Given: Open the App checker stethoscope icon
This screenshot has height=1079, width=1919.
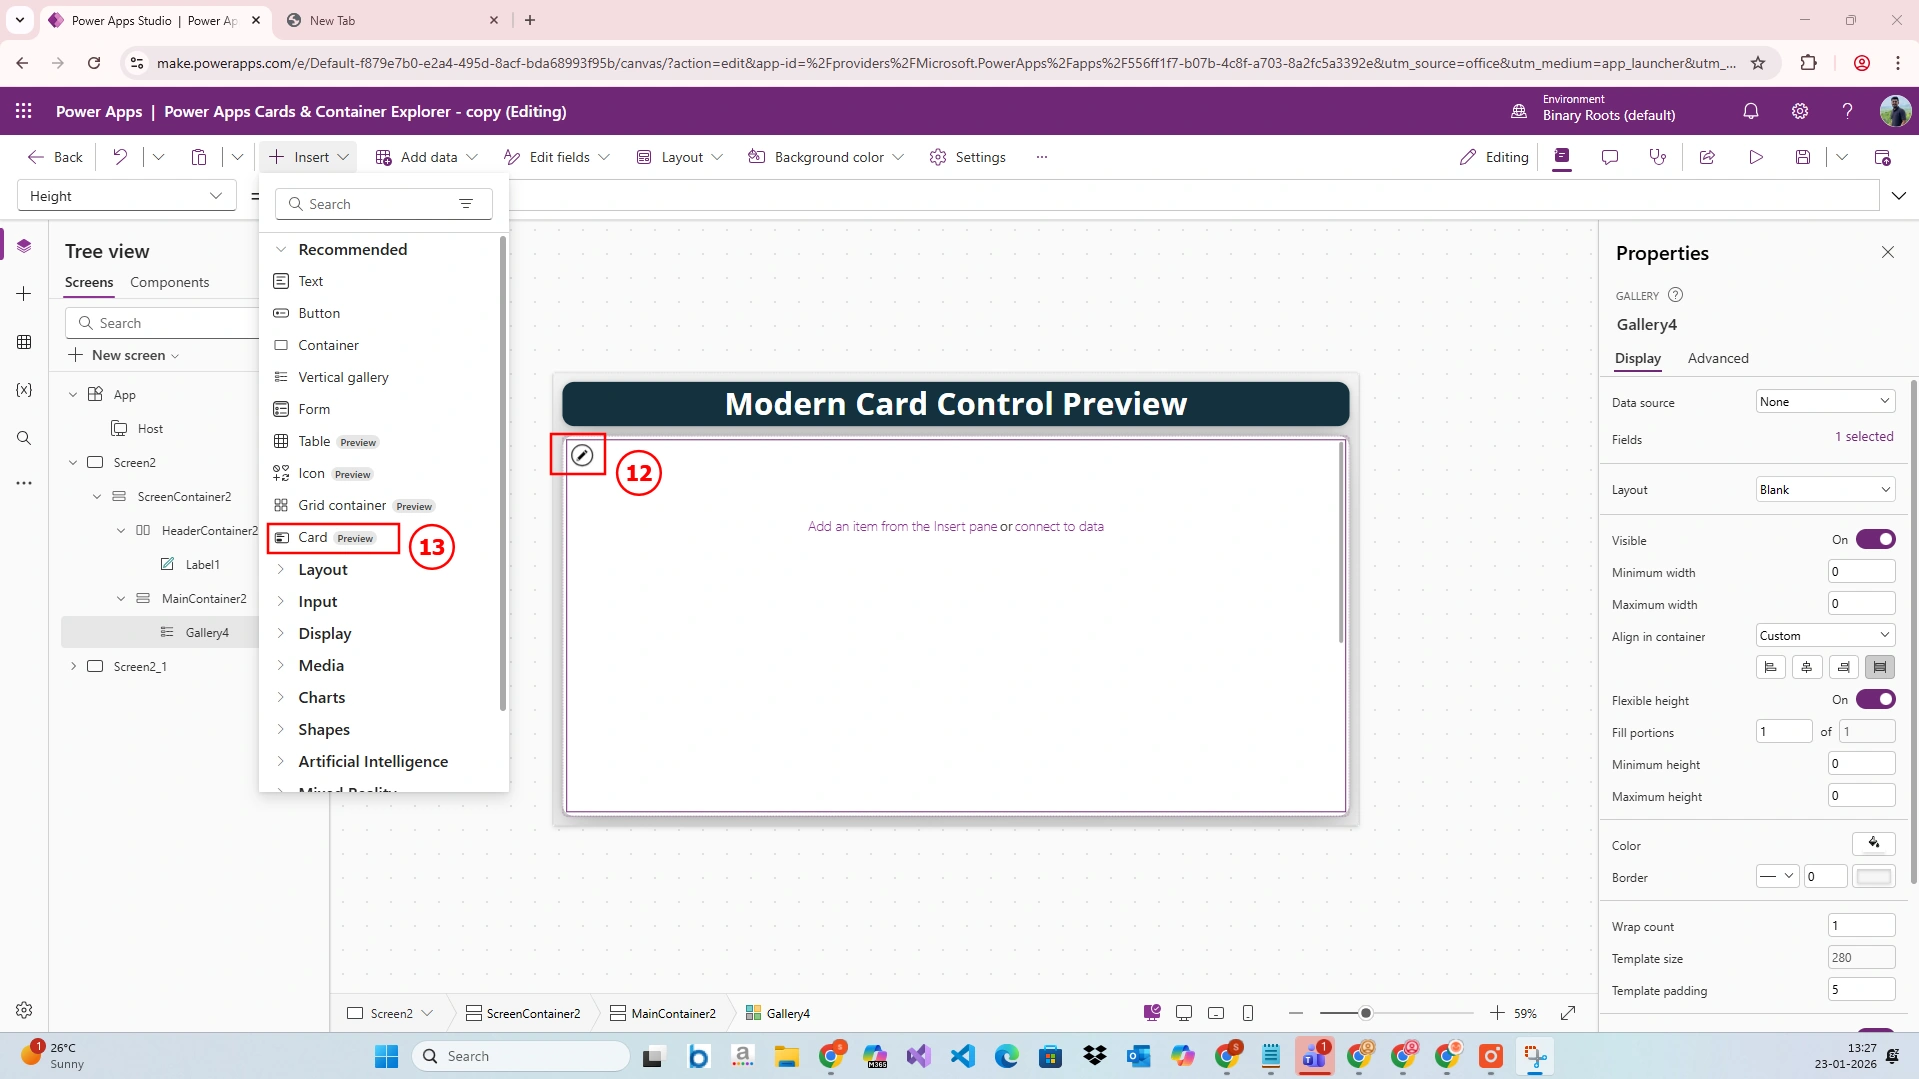Looking at the screenshot, I should (1658, 157).
